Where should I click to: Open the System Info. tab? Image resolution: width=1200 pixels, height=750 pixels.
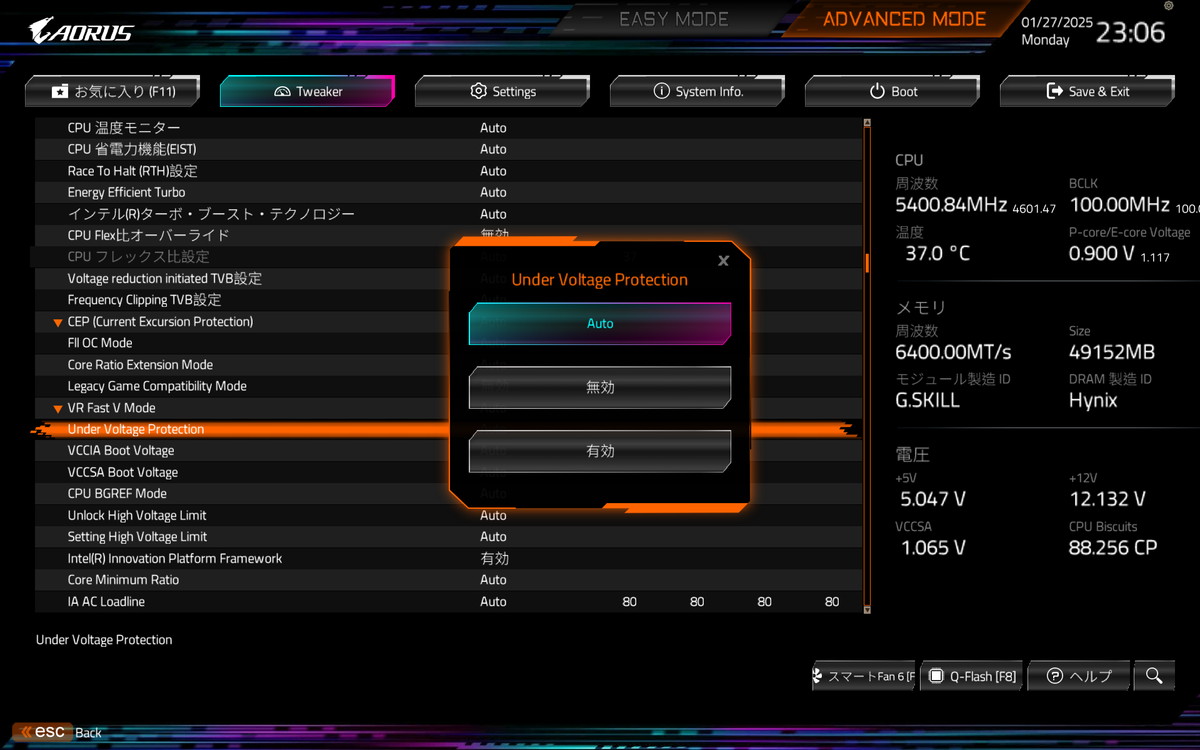click(697, 91)
